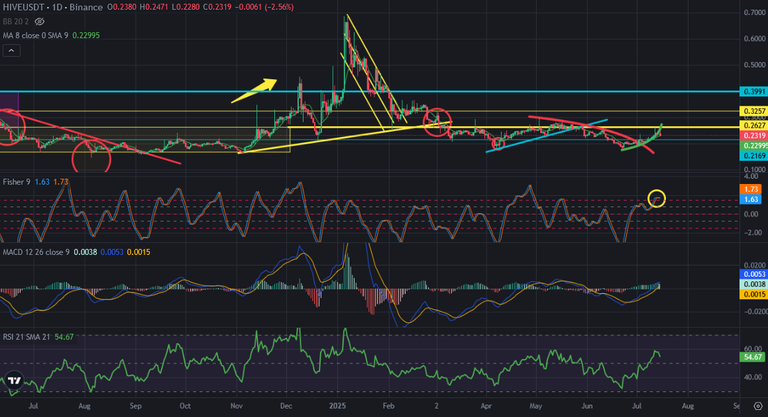Image resolution: width=768 pixels, height=417 pixels.
Task: Click the 0.6000 price scale value
Action: coord(755,39)
